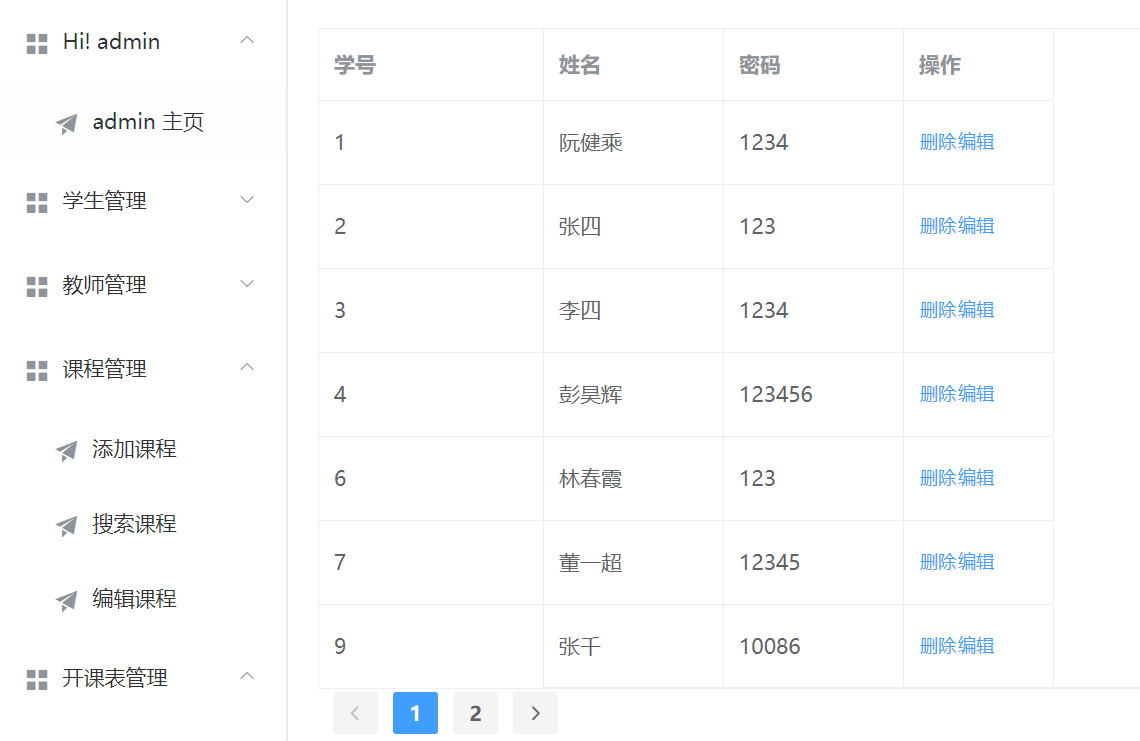Click grid icon next to 课程管理
Image resolution: width=1140 pixels, height=741 pixels.
tap(37, 371)
